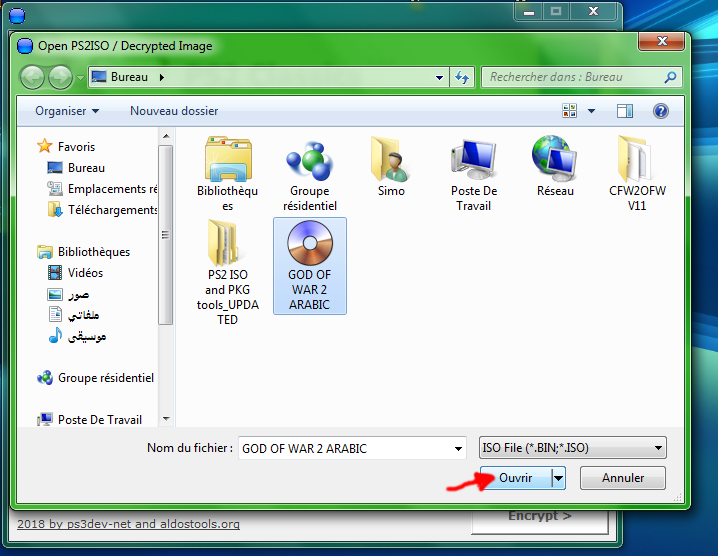
Task: Expand the file name history dropdown
Action: coord(458,448)
